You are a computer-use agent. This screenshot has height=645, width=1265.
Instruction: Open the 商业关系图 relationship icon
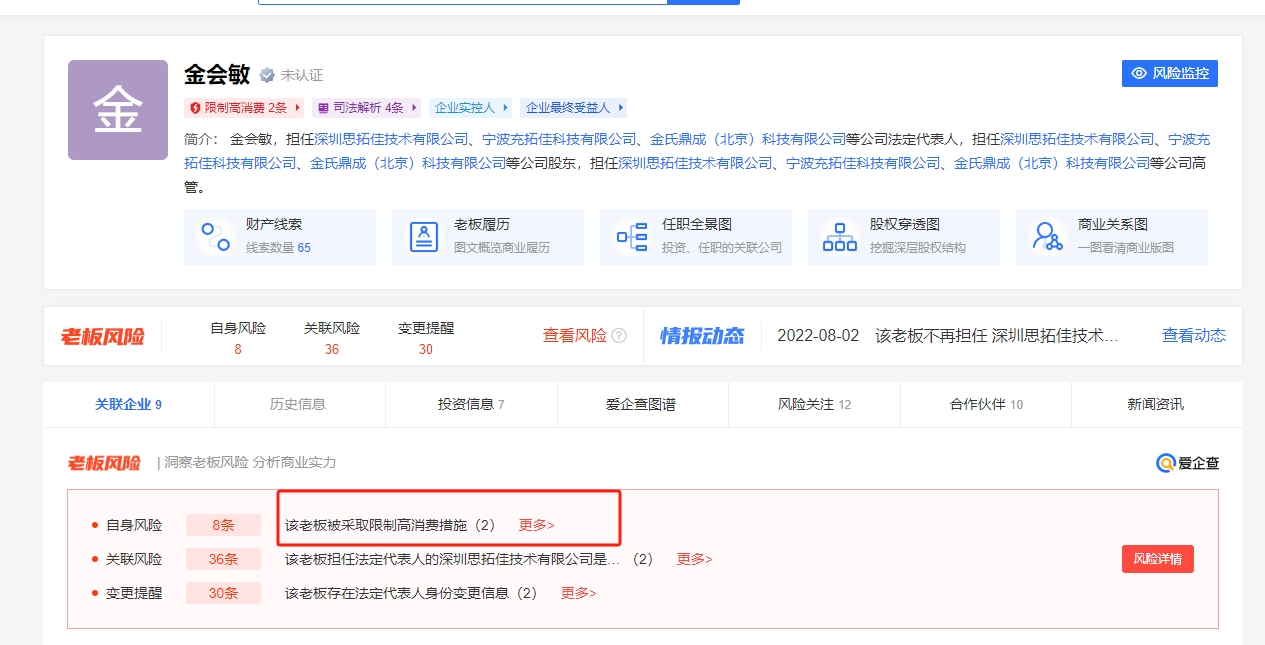1047,237
